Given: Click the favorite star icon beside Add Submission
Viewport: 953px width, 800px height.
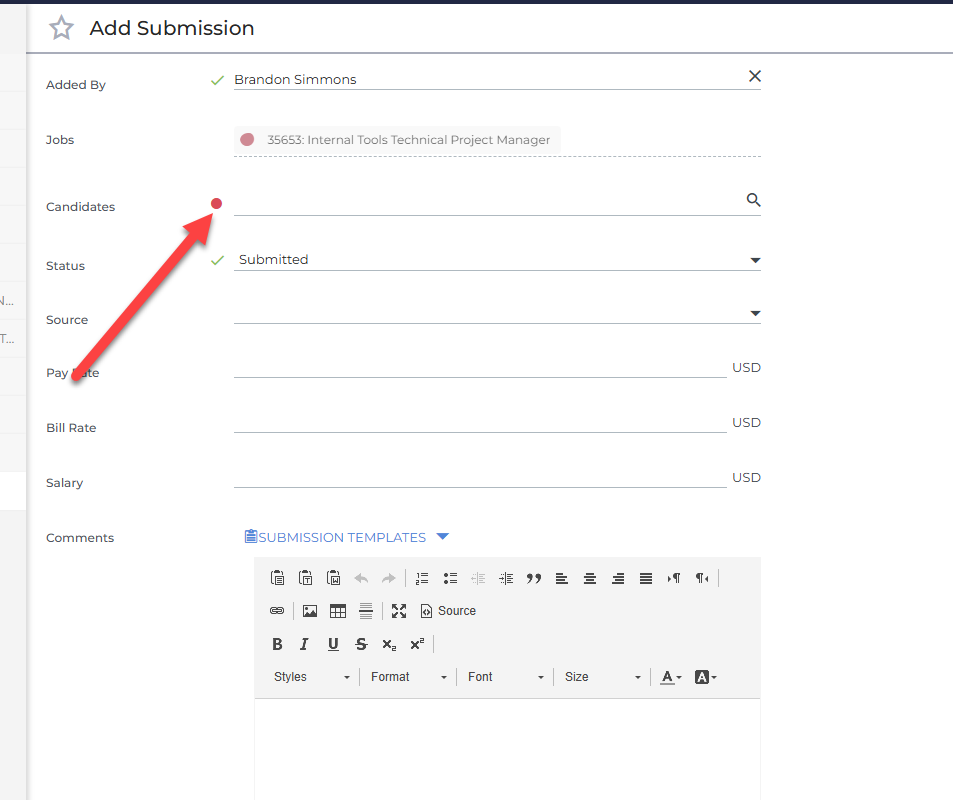Looking at the screenshot, I should [x=61, y=28].
